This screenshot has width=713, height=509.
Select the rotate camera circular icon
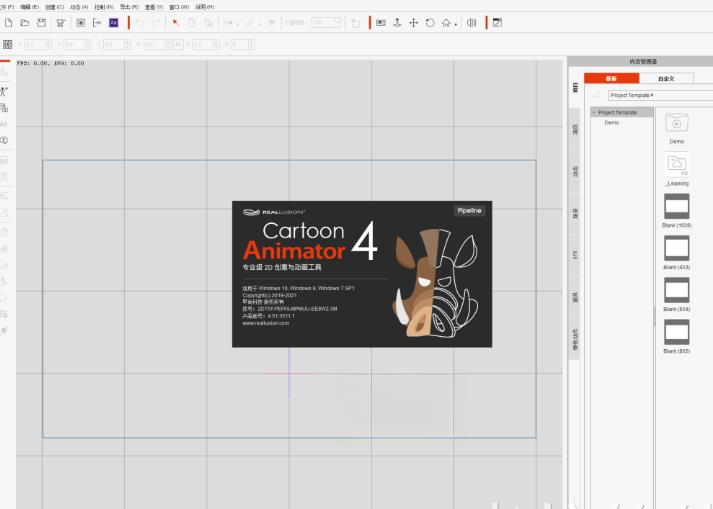(x=430, y=22)
